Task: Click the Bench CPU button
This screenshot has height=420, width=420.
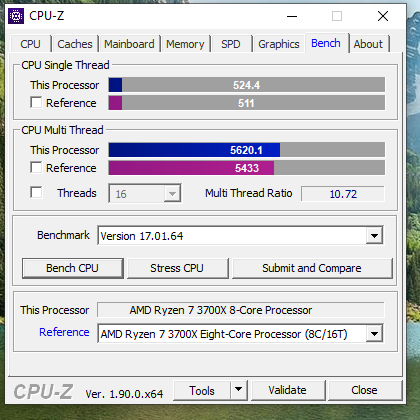Action: pyautogui.click(x=72, y=268)
